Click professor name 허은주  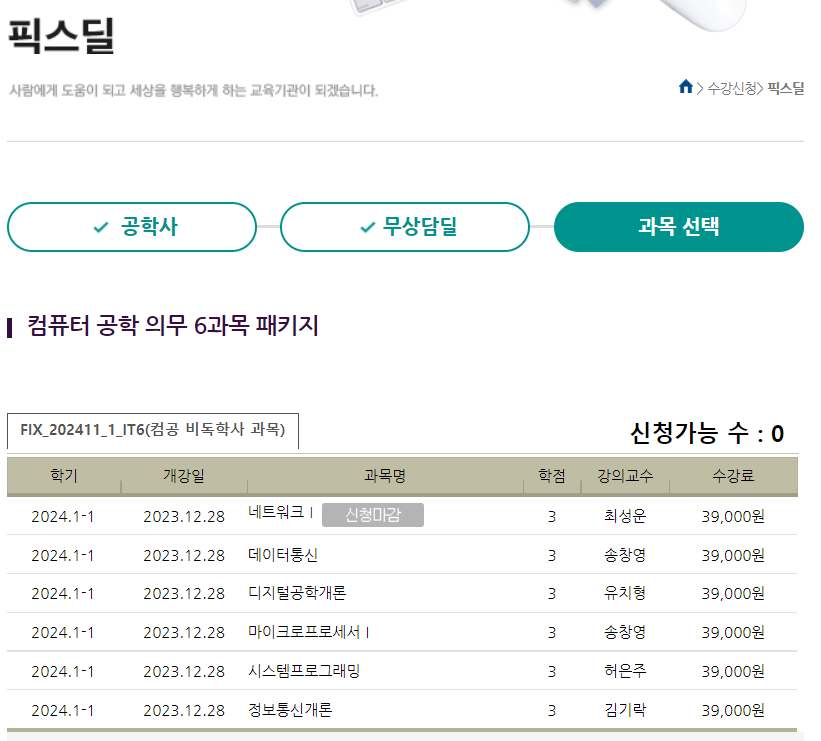point(625,671)
